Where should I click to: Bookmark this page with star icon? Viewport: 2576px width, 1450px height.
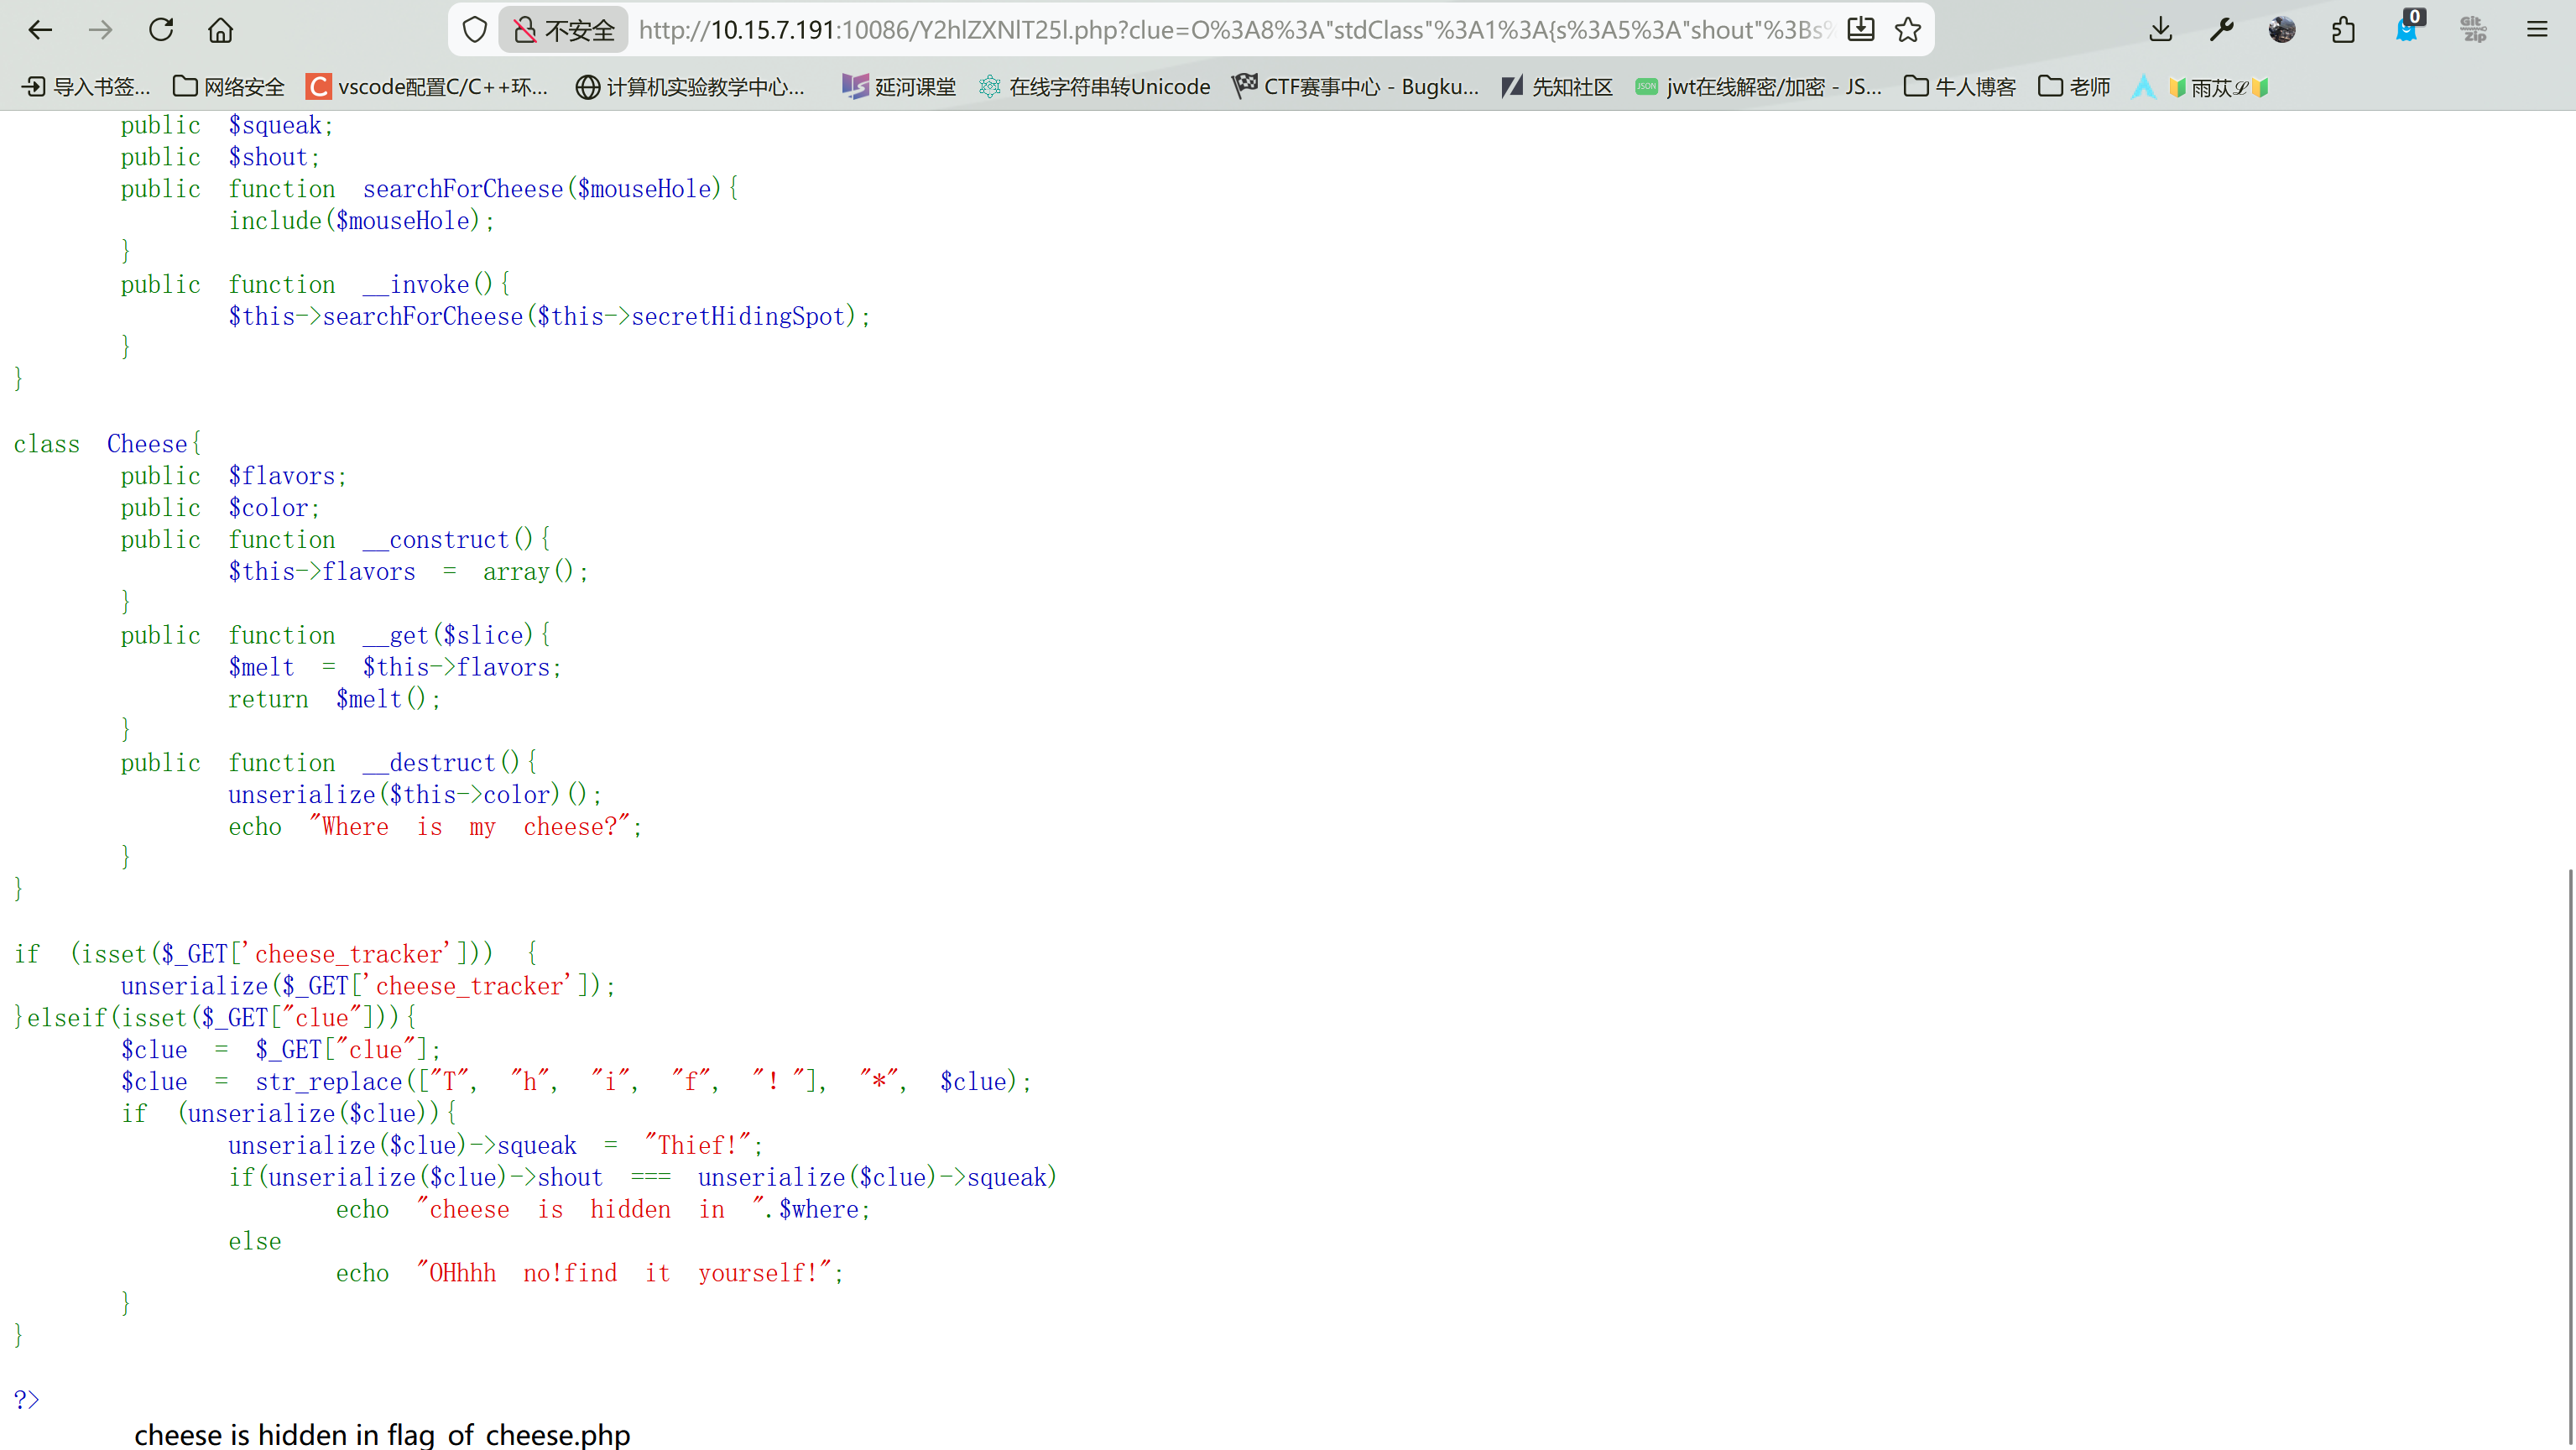[x=1908, y=30]
